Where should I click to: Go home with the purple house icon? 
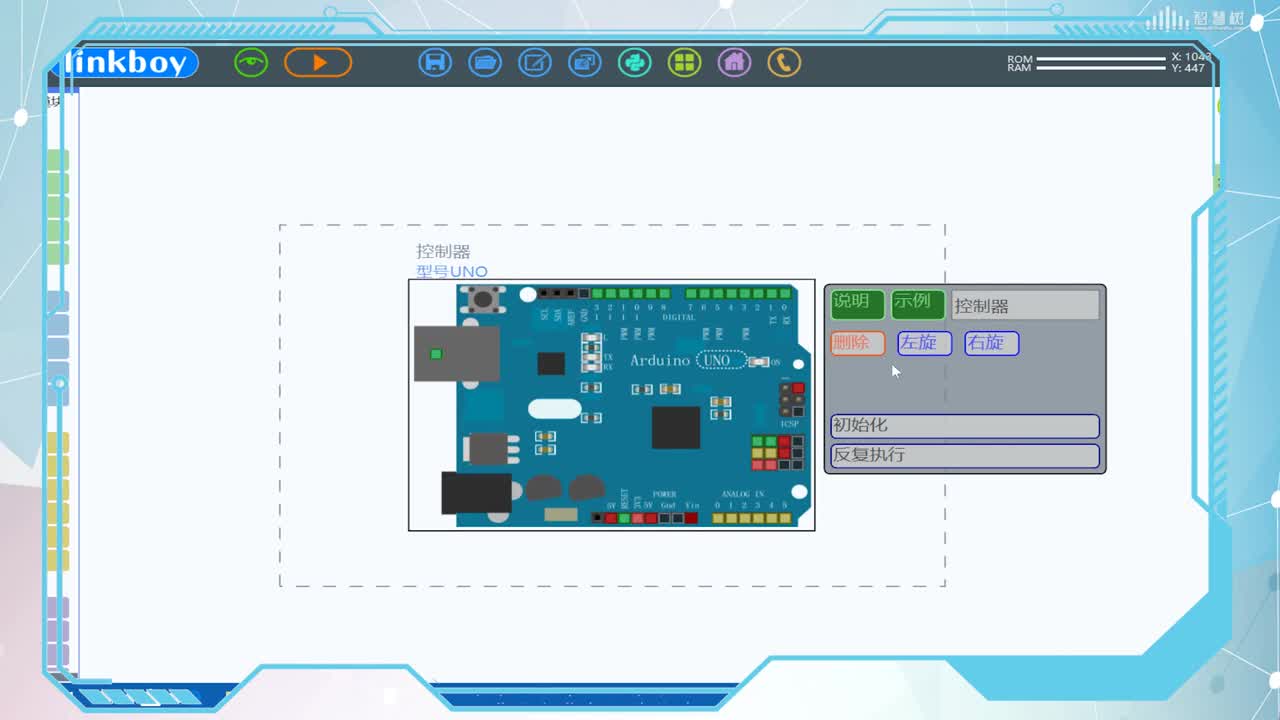[x=735, y=63]
